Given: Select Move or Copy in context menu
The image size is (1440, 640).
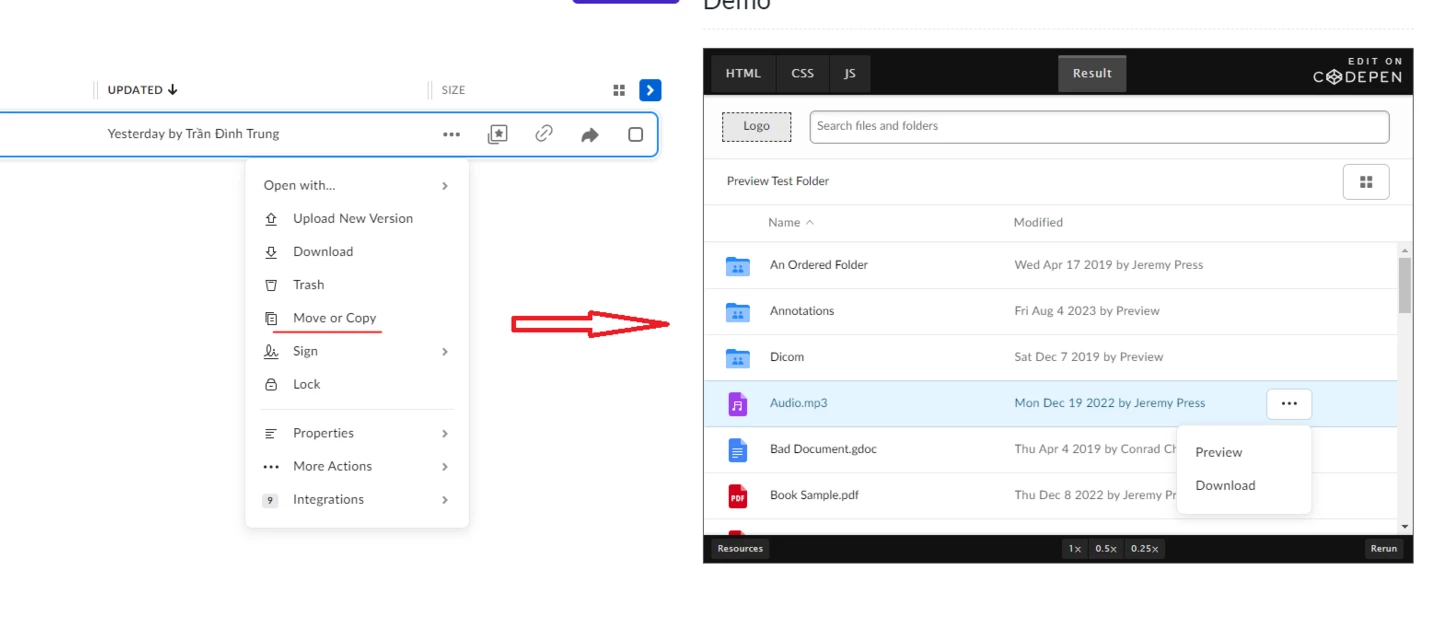Looking at the screenshot, I should pyautogui.click(x=334, y=318).
